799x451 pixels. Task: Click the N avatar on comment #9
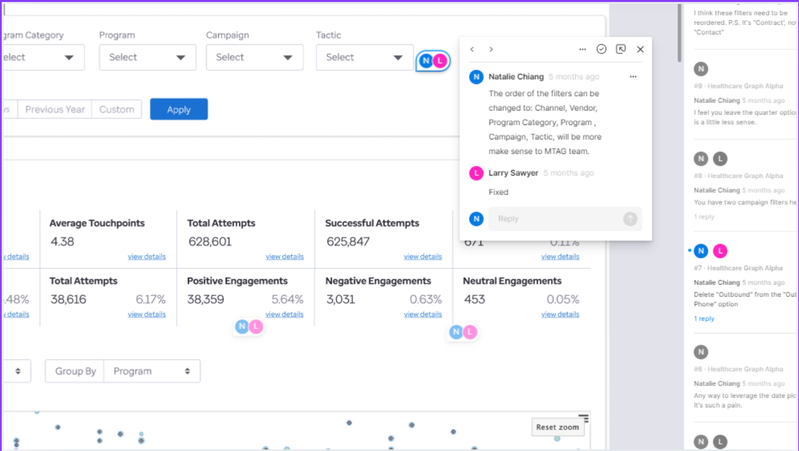(701, 69)
